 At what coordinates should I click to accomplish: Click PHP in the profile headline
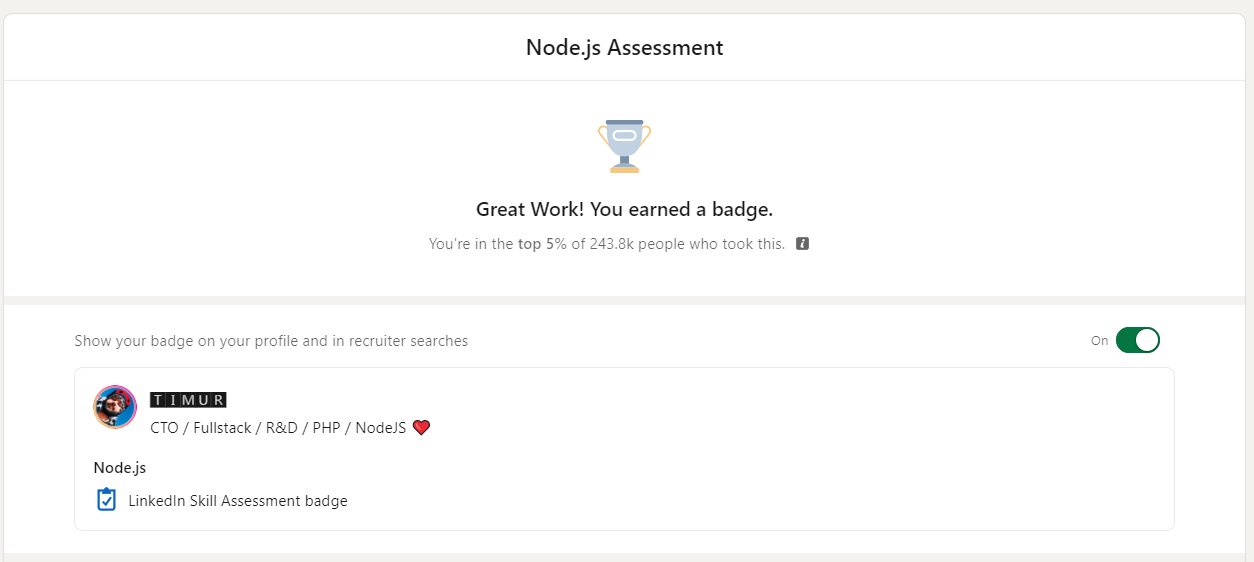point(326,428)
